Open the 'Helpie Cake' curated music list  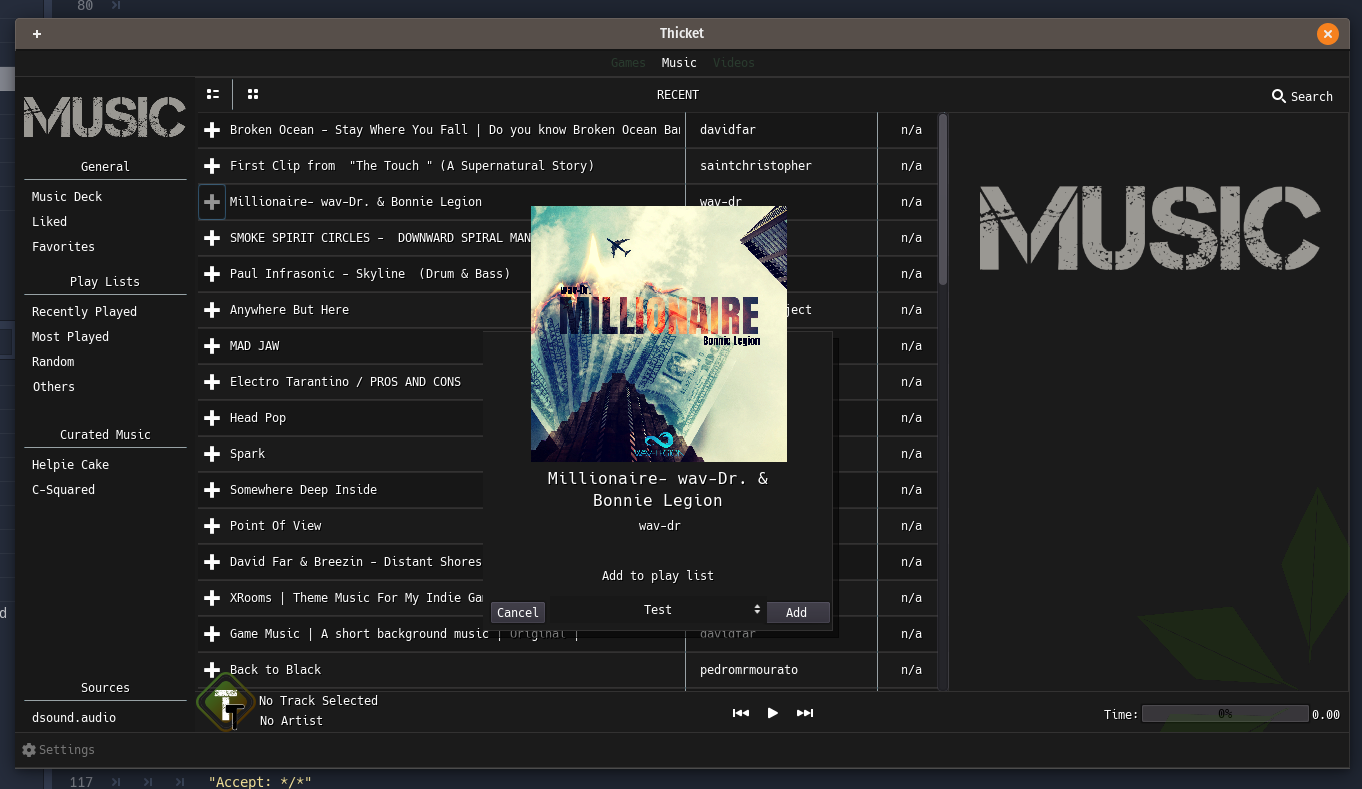[70, 464]
